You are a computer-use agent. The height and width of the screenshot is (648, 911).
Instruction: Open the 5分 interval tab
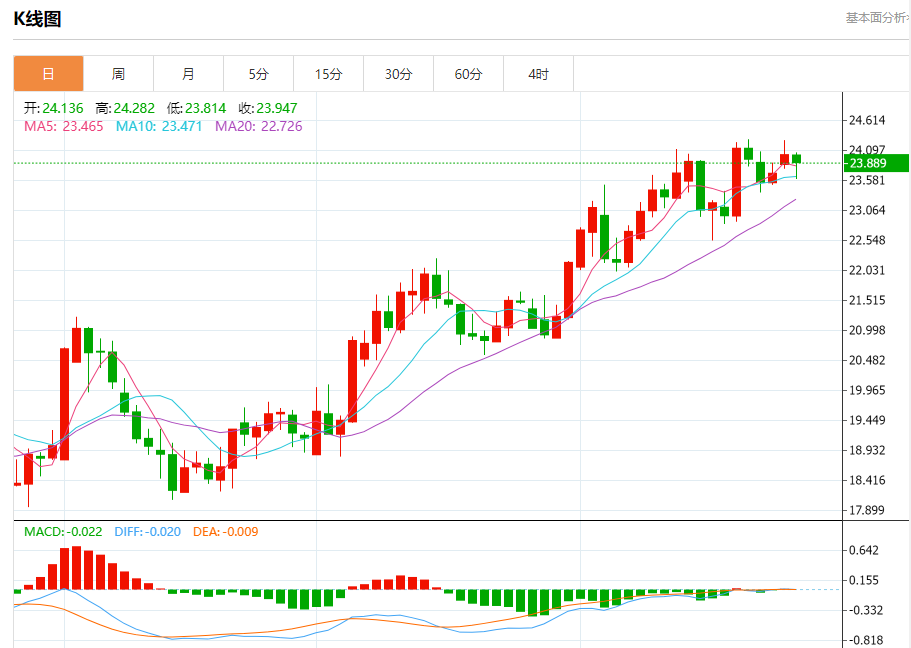point(259,74)
